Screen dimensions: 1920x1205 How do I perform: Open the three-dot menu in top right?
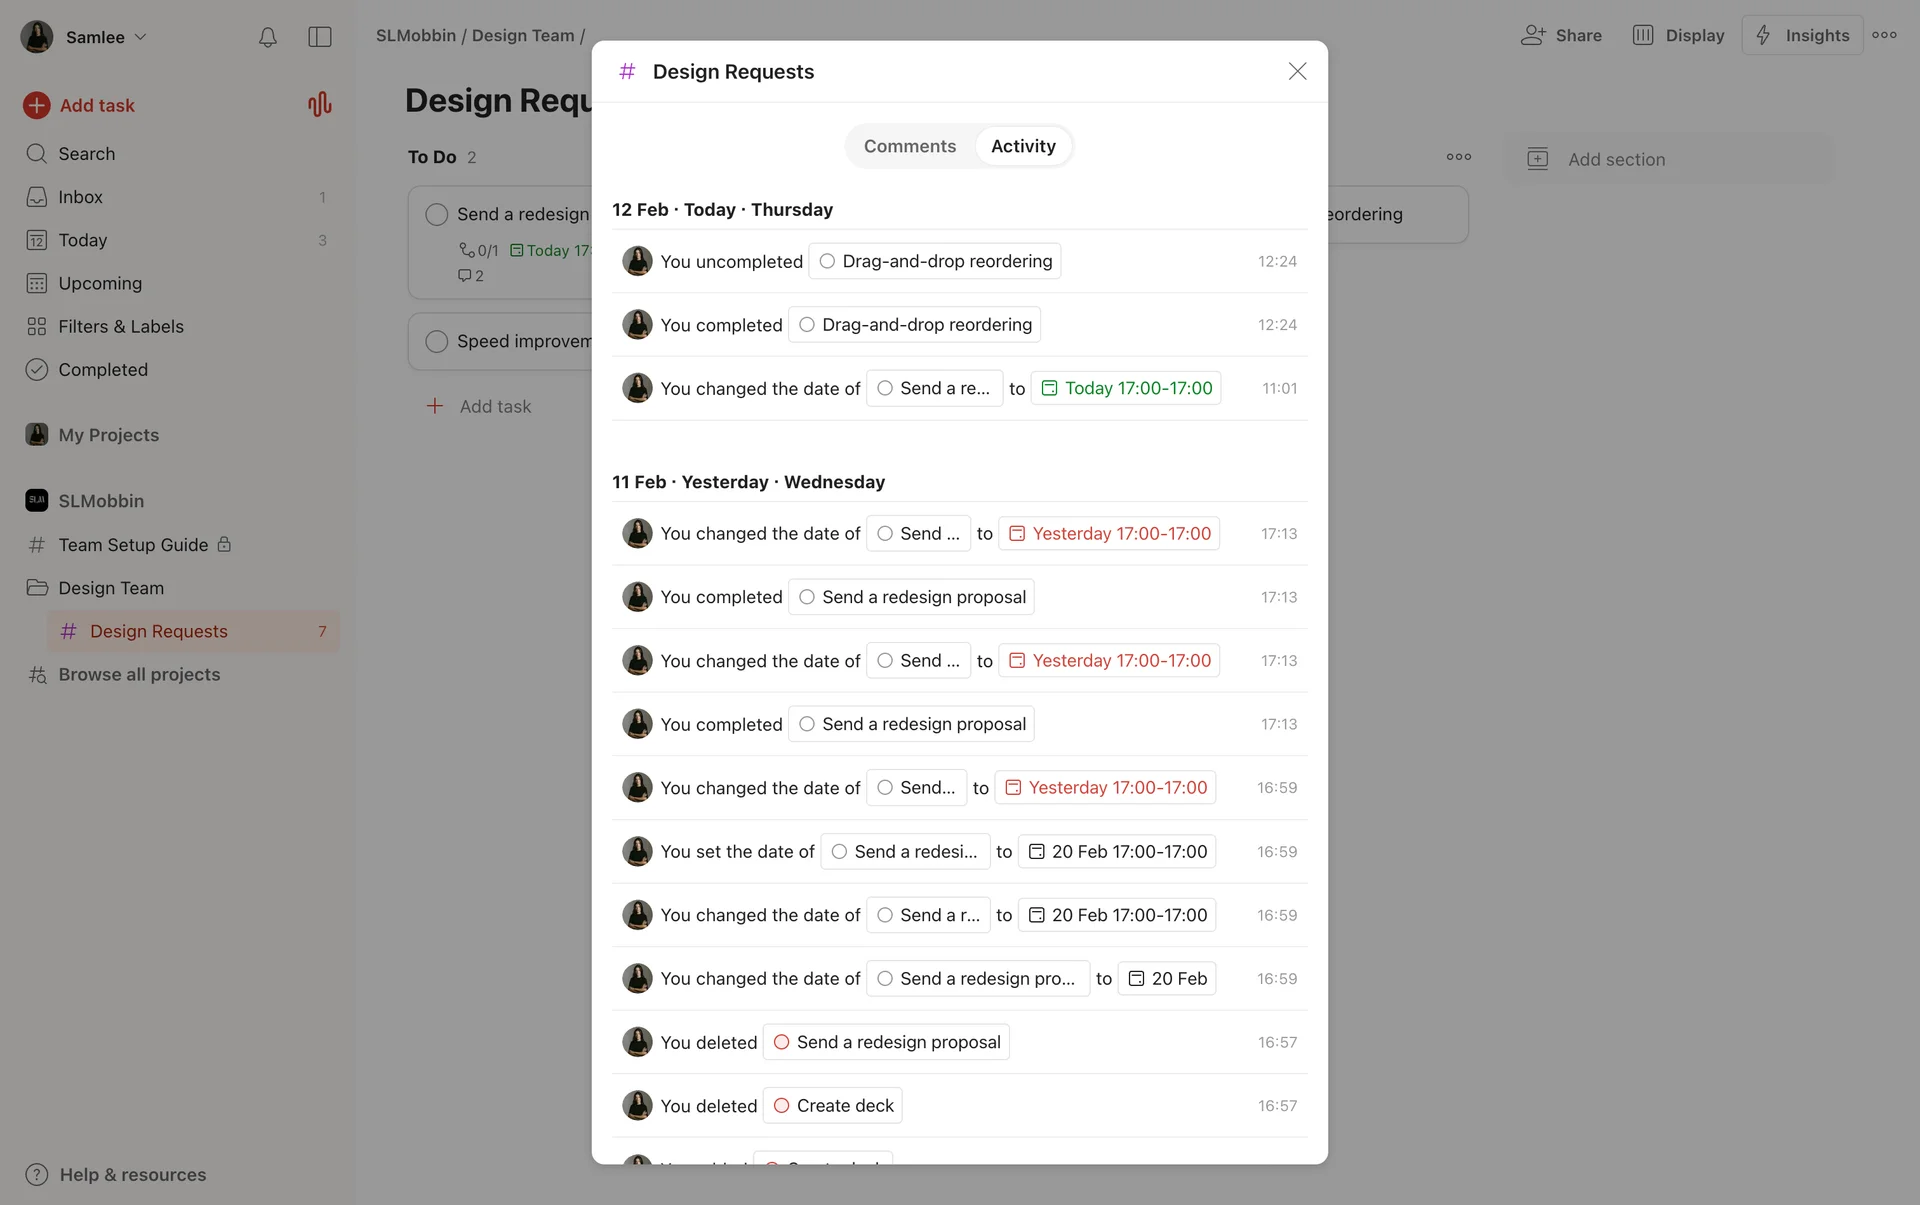click(x=1884, y=35)
